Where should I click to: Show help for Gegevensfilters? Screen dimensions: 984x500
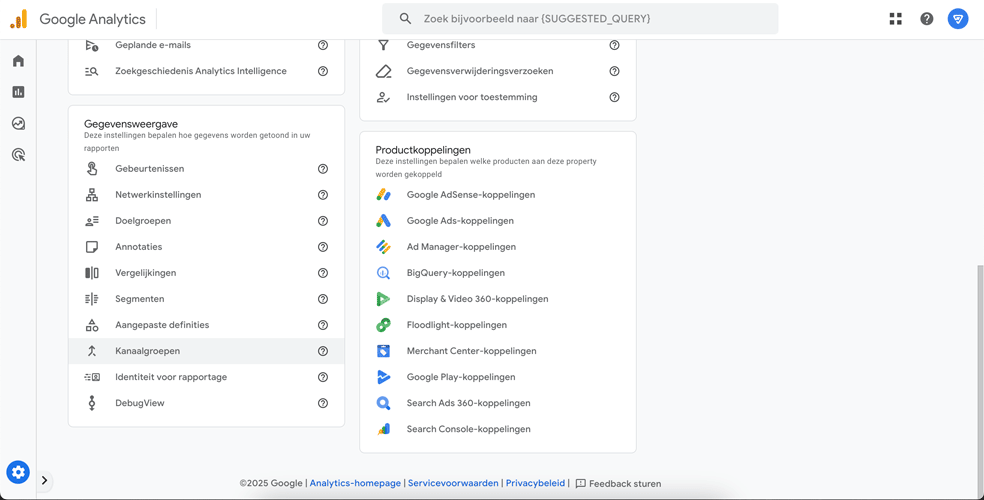(x=614, y=45)
